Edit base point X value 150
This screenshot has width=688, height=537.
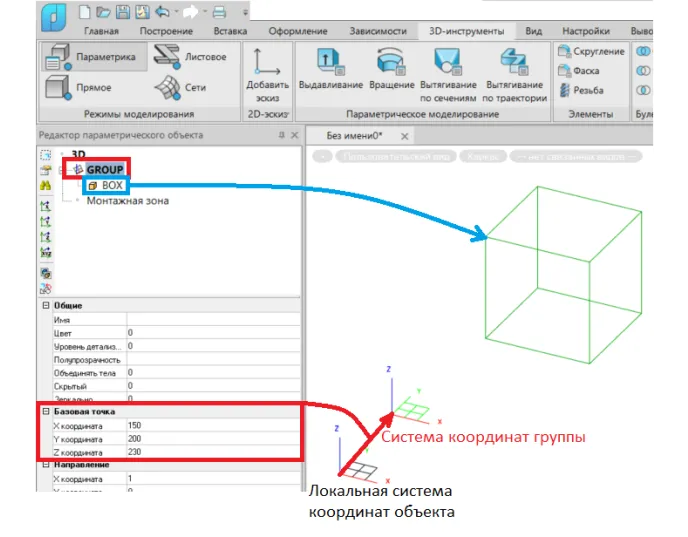coord(213,425)
